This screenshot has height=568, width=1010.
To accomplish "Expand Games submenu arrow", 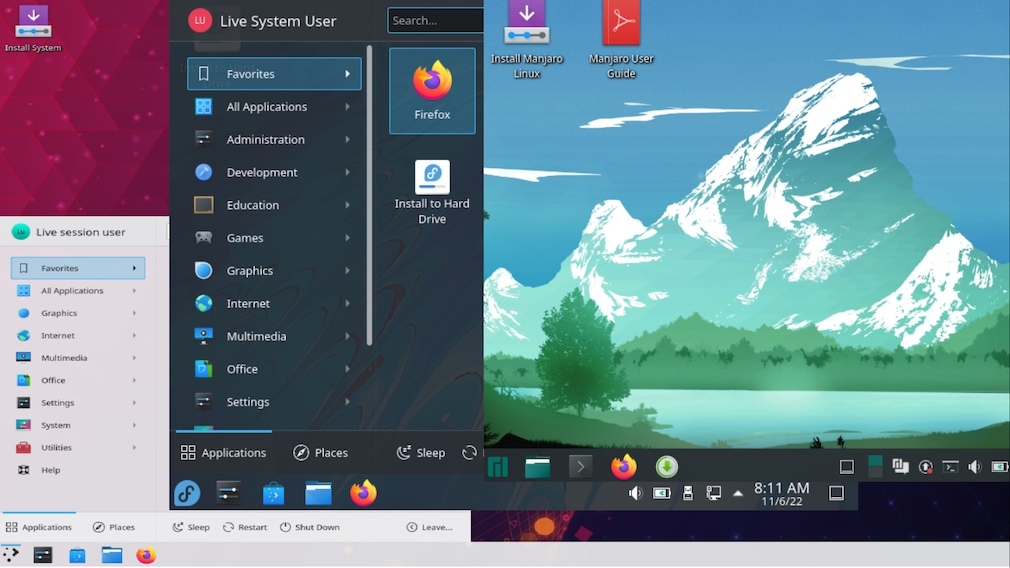I will tap(347, 238).
